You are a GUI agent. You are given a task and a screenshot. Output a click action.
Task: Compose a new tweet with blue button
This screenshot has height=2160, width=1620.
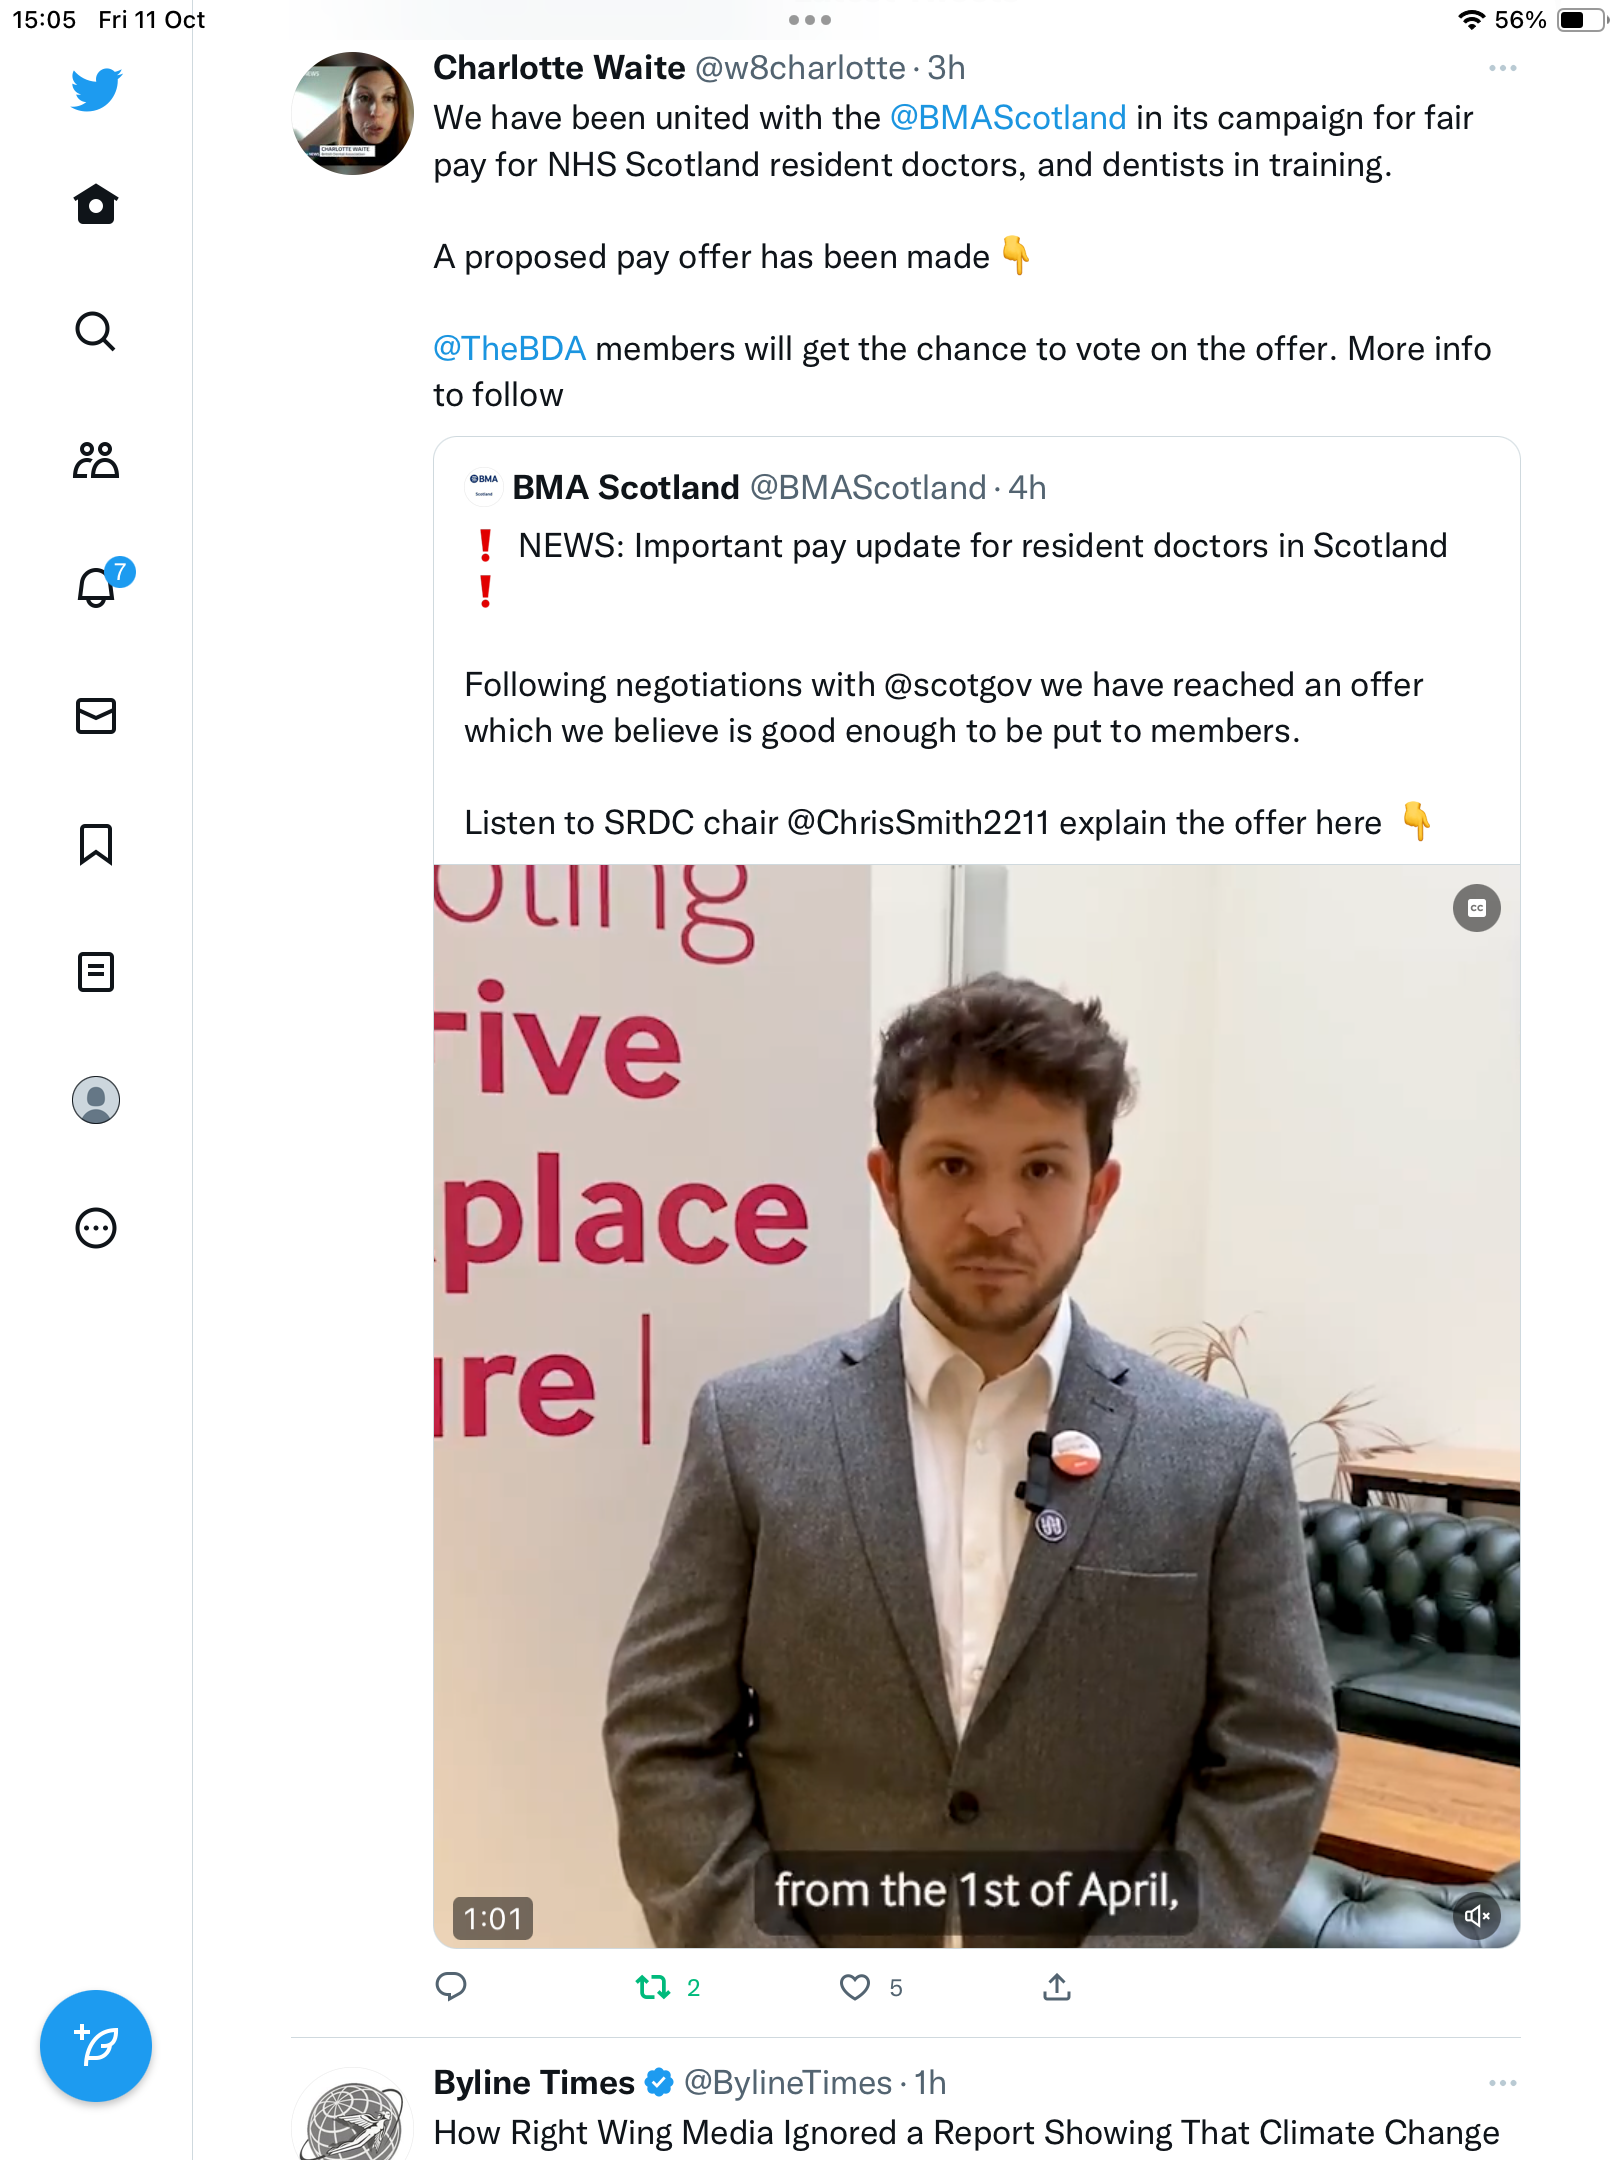pyautogui.click(x=96, y=2046)
